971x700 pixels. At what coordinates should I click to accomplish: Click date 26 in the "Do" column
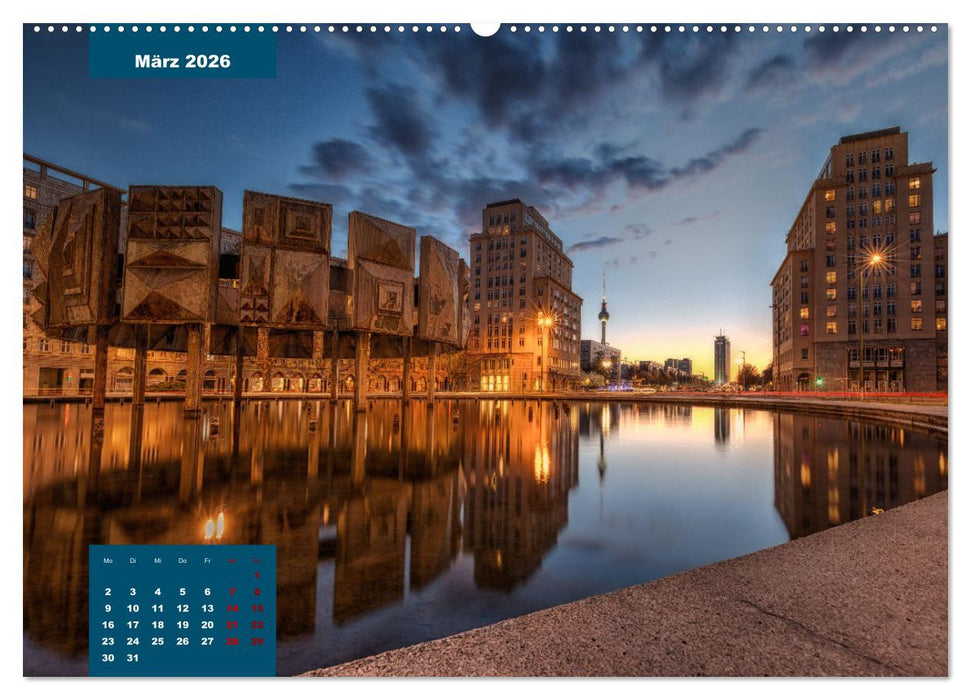182,640
